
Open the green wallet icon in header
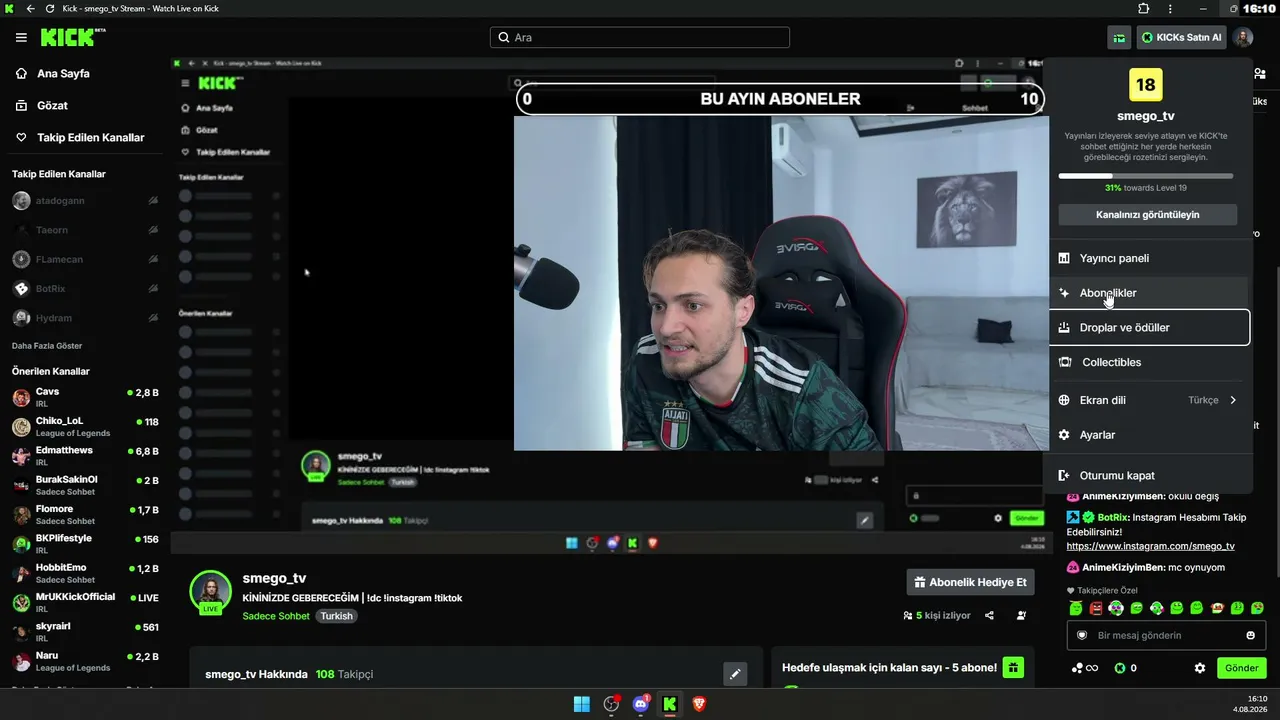click(x=1119, y=38)
